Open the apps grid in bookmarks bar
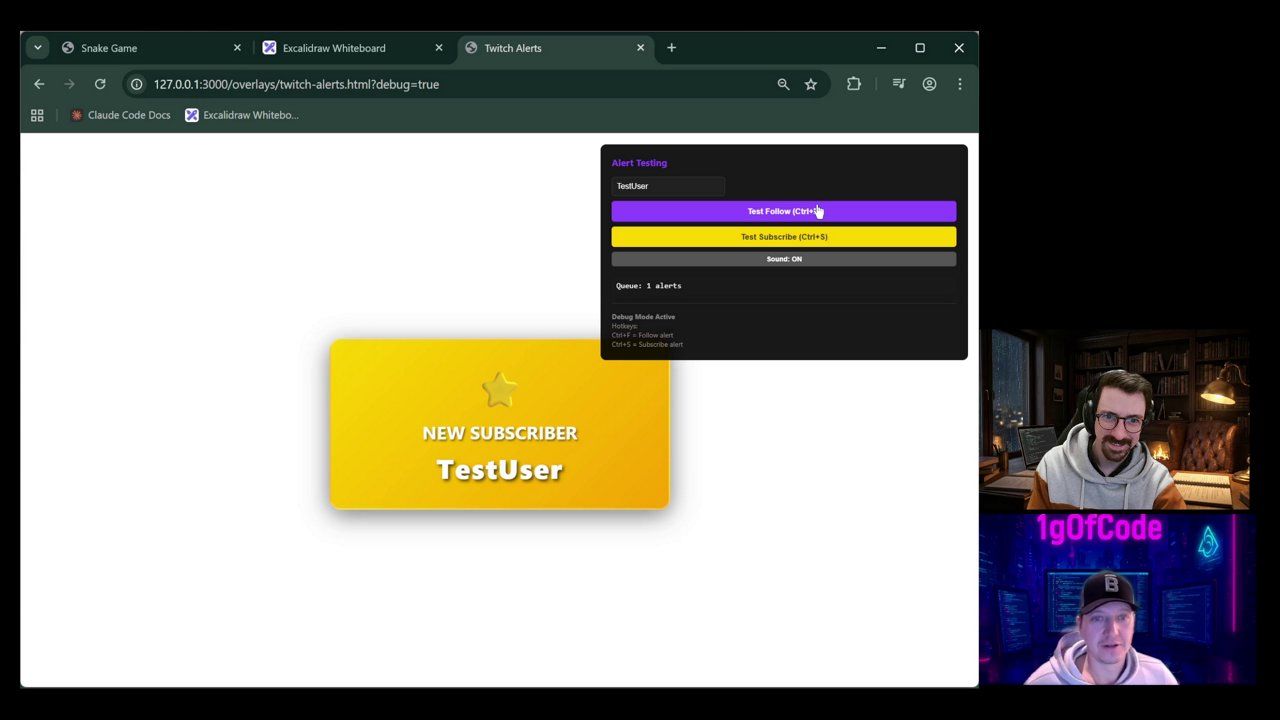 pyautogui.click(x=37, y=115)
